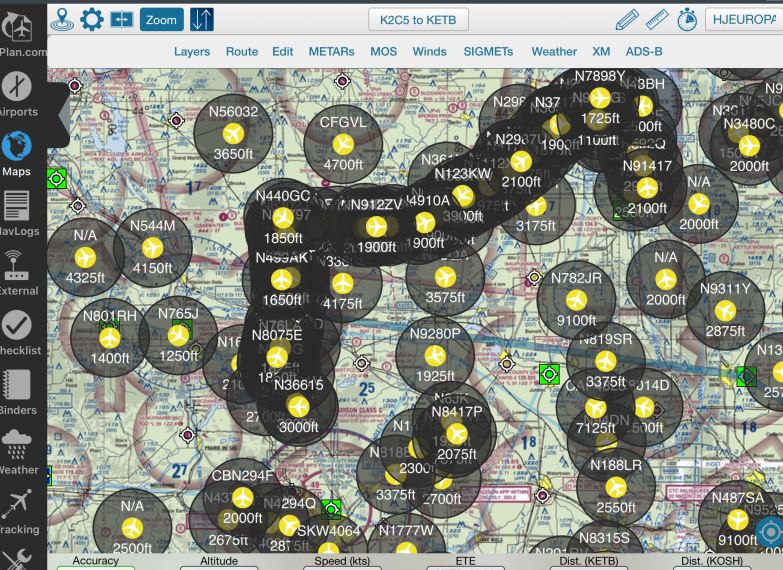Tap the green airport marker near N819SR

click(x=549, y=374)
